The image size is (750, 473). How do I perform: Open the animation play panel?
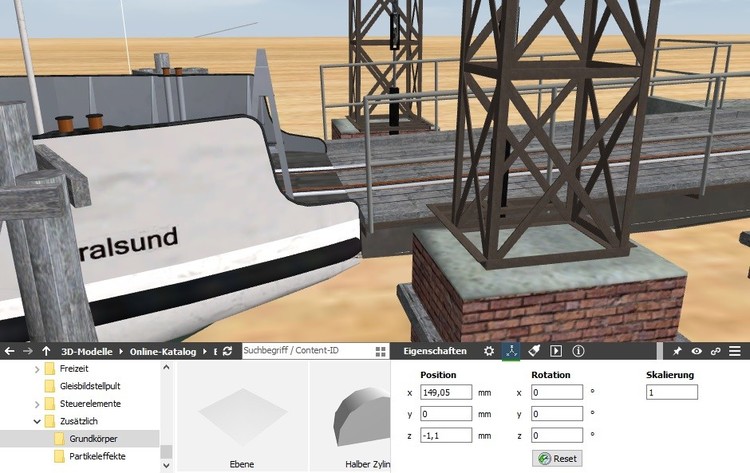556,352
